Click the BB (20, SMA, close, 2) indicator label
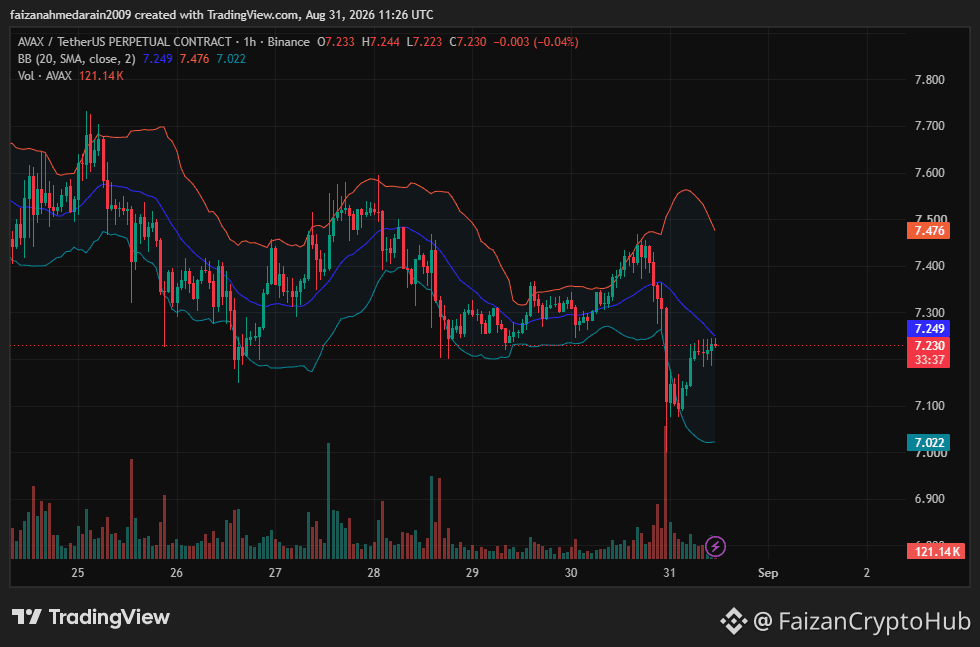The image size is (980, 647). click(77, 59)
